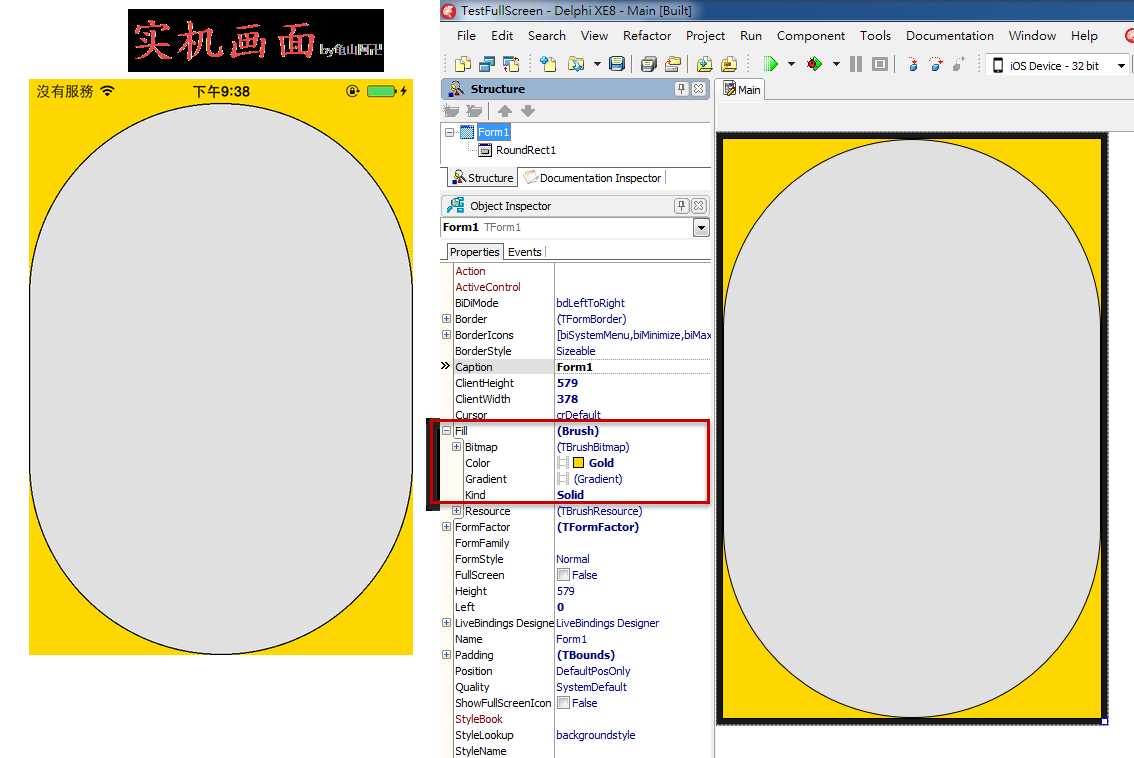Image resolution: width=1134 pixels, height=758 pixels.
Task: Click the first Structure toolbar folder icon
Action: pos(451,111)
